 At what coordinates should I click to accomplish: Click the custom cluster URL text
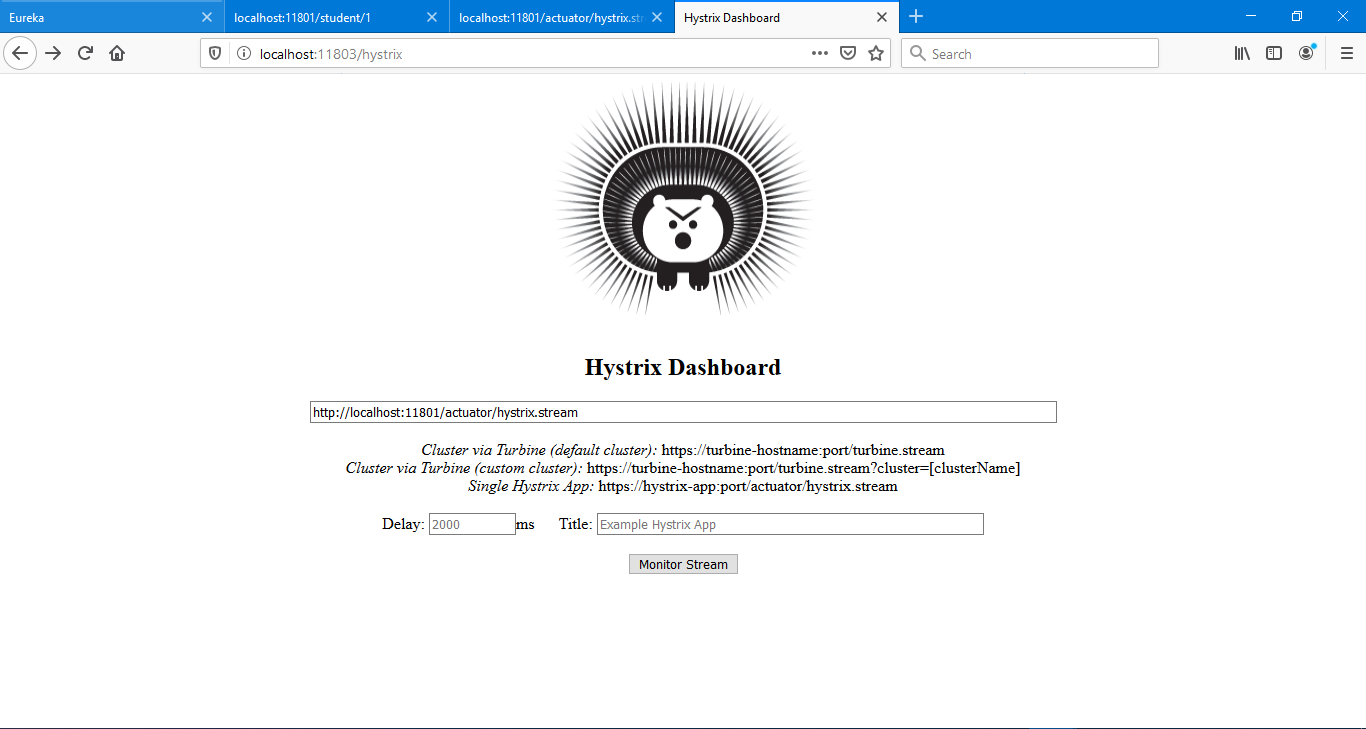(803, 468)
